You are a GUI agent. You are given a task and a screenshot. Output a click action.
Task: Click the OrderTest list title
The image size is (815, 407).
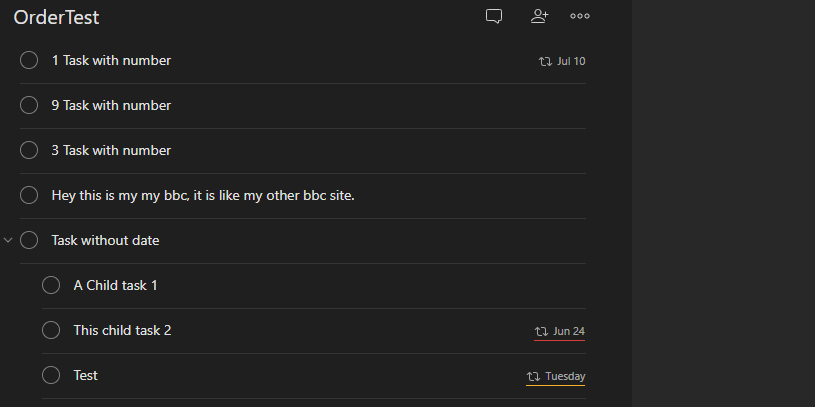click(x=56, y=17)
